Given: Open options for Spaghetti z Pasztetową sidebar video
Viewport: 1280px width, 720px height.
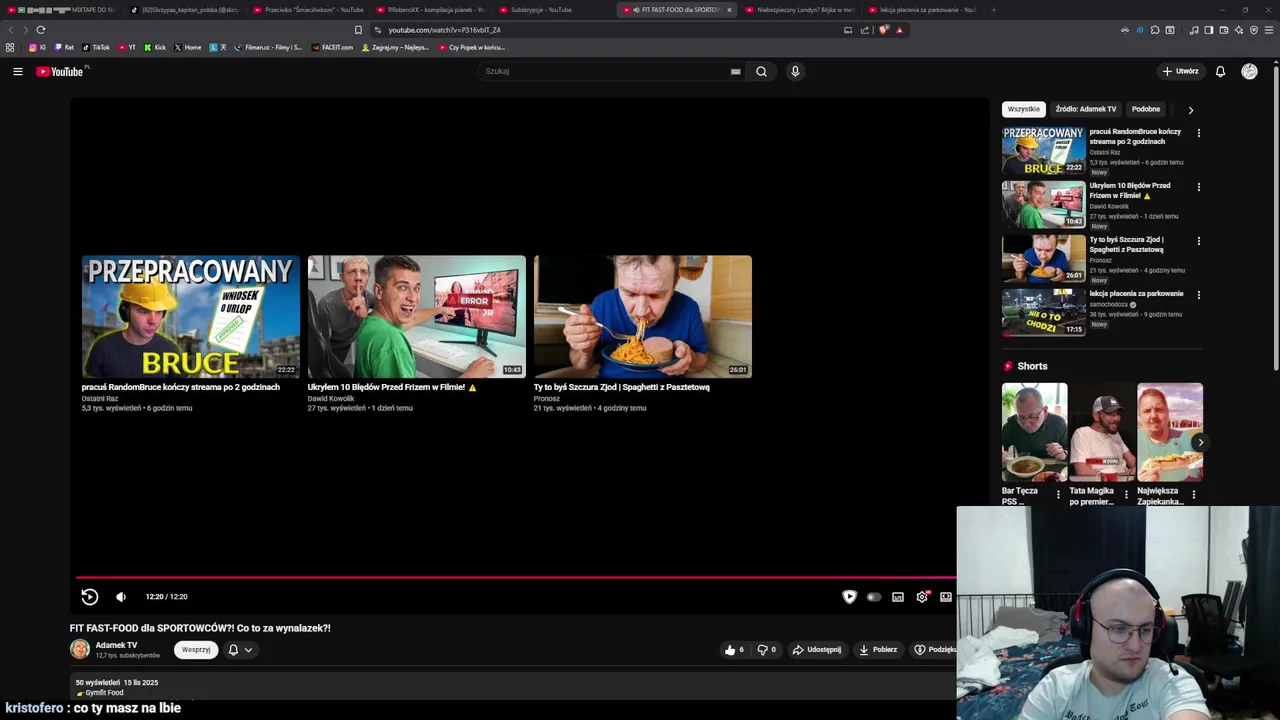Looking at the screenshot, I should 1199,241.
